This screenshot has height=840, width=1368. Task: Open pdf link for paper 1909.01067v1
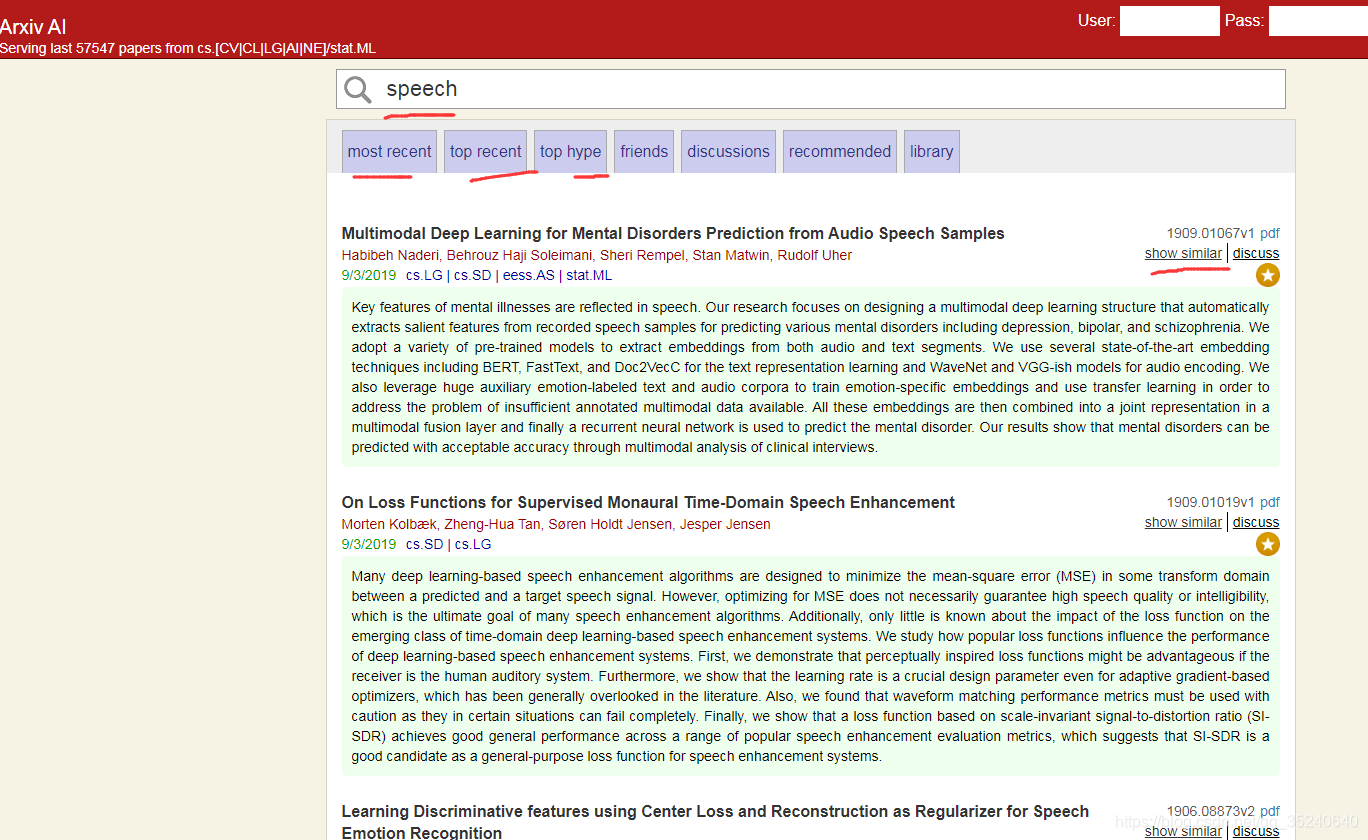tap(1270, 233)
